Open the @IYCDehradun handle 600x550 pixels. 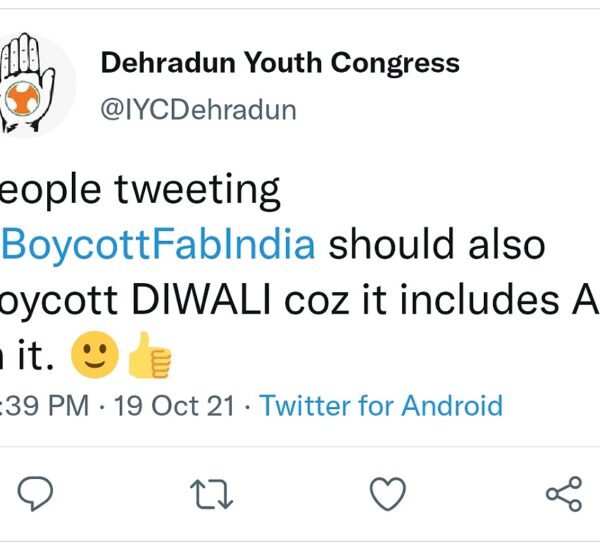(198, 109)
